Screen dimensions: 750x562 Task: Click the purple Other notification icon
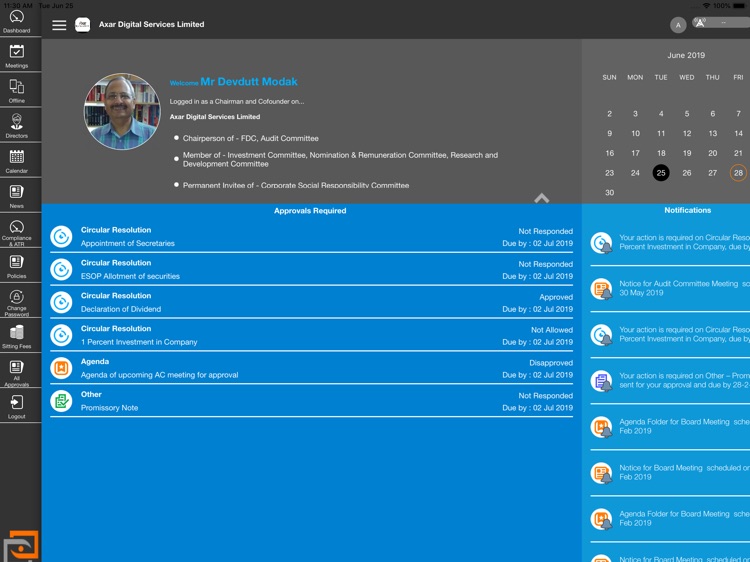coord(601,381)
